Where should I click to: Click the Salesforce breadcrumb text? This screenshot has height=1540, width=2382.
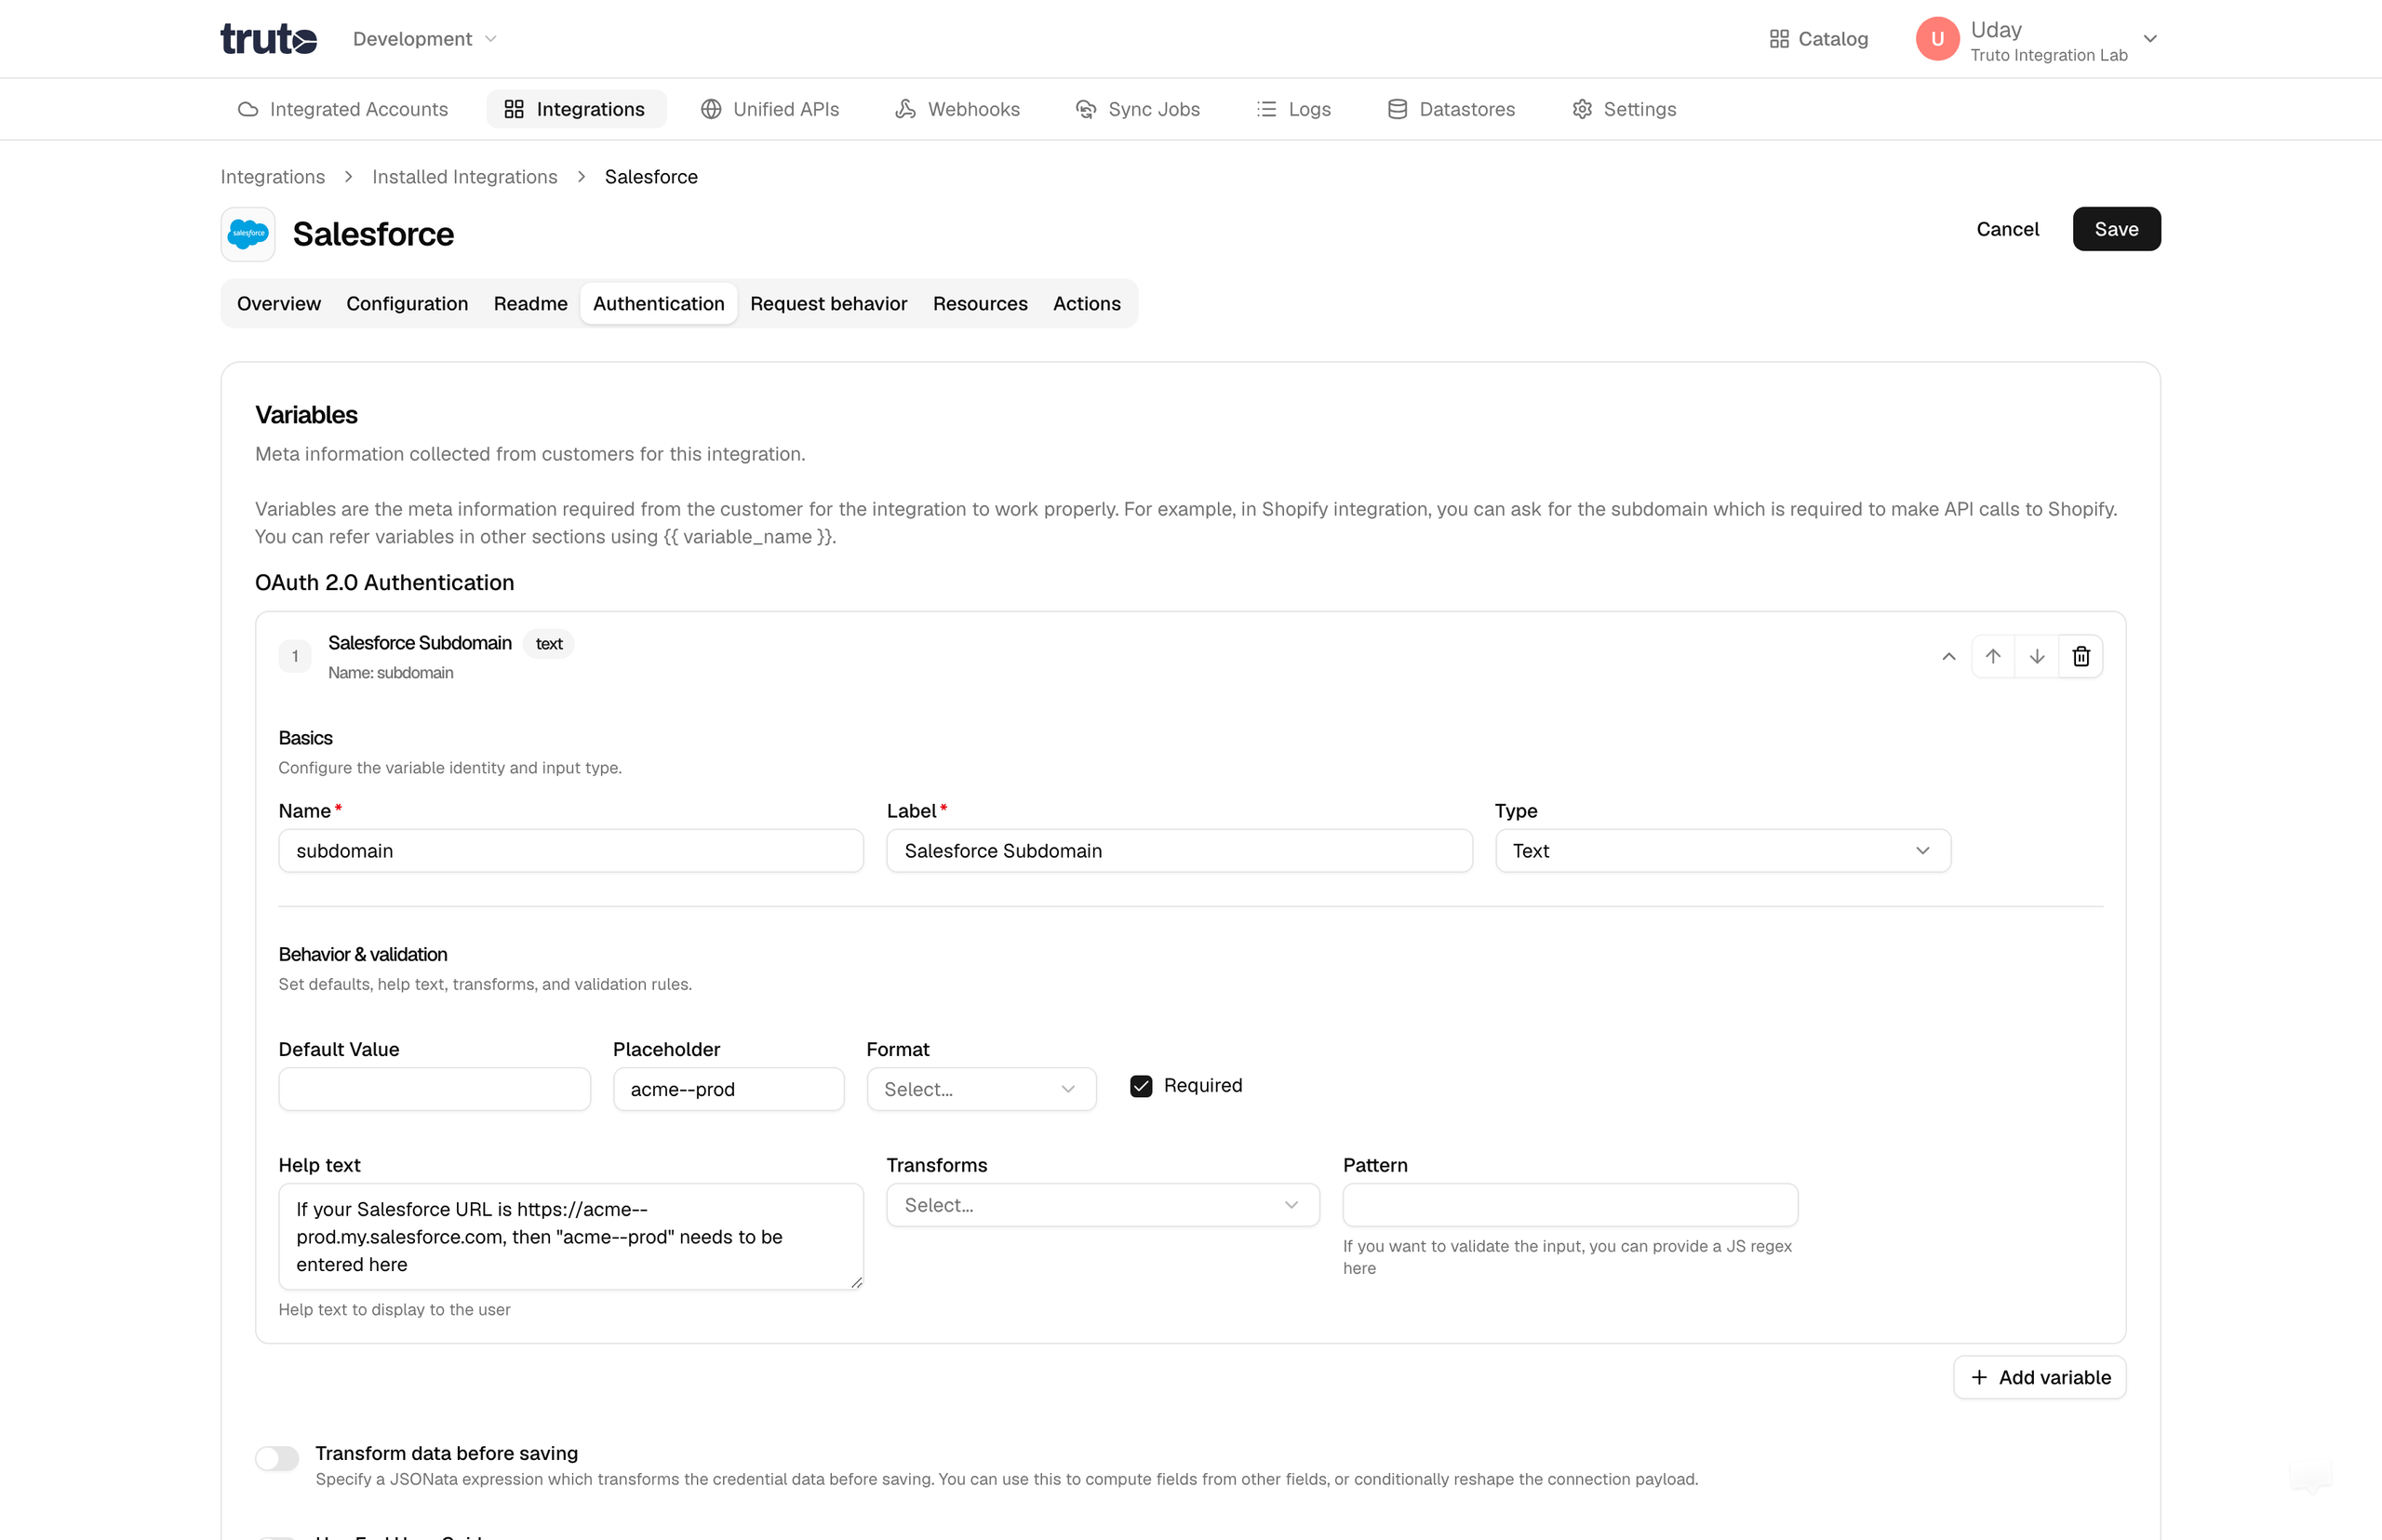pyautogui.click(x=651, y=177)
